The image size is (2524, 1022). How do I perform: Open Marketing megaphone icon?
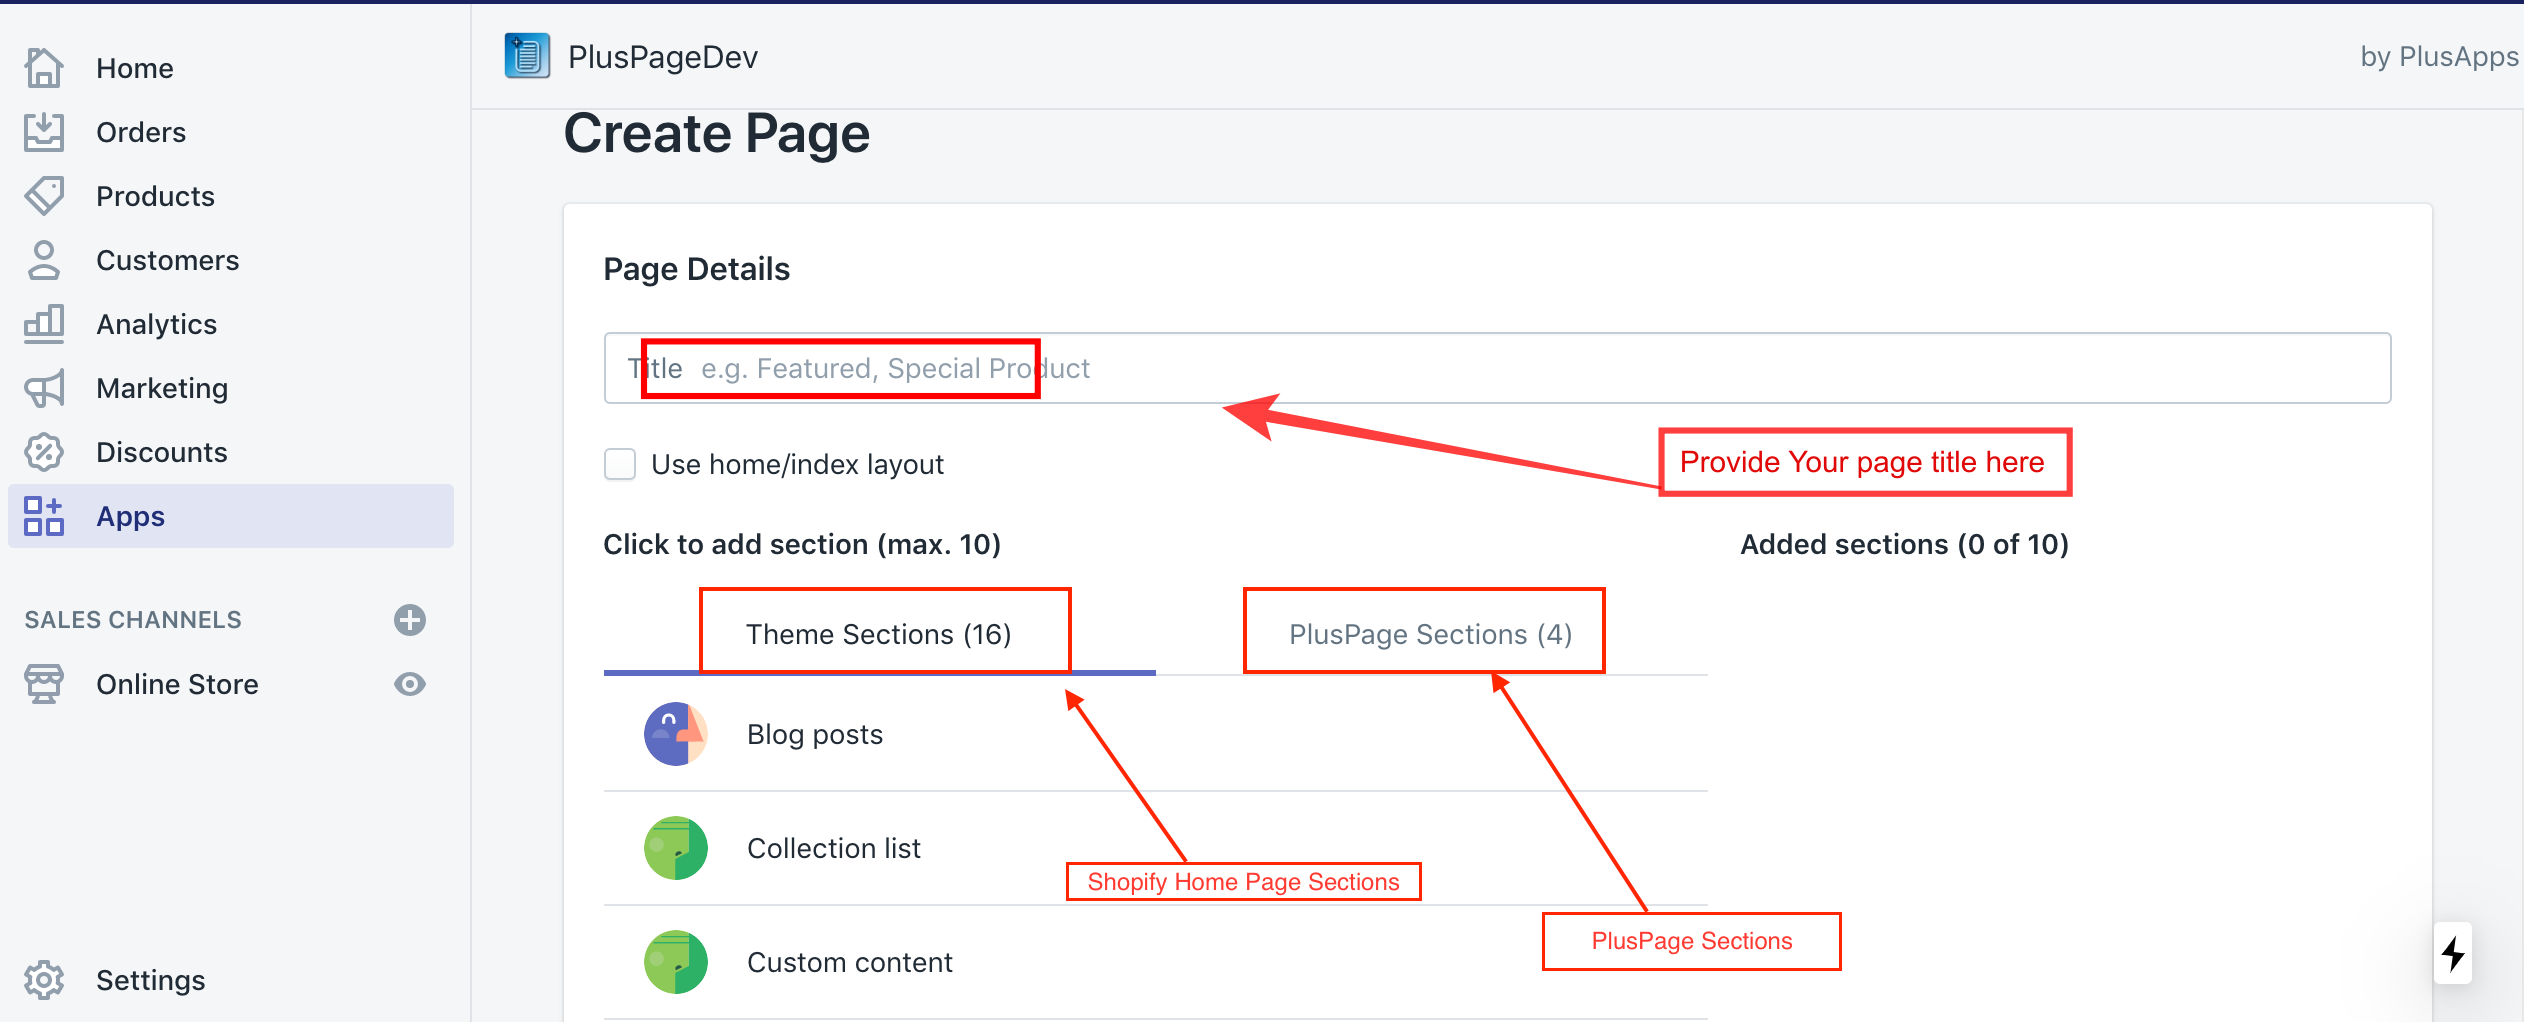tap(44, 388)
